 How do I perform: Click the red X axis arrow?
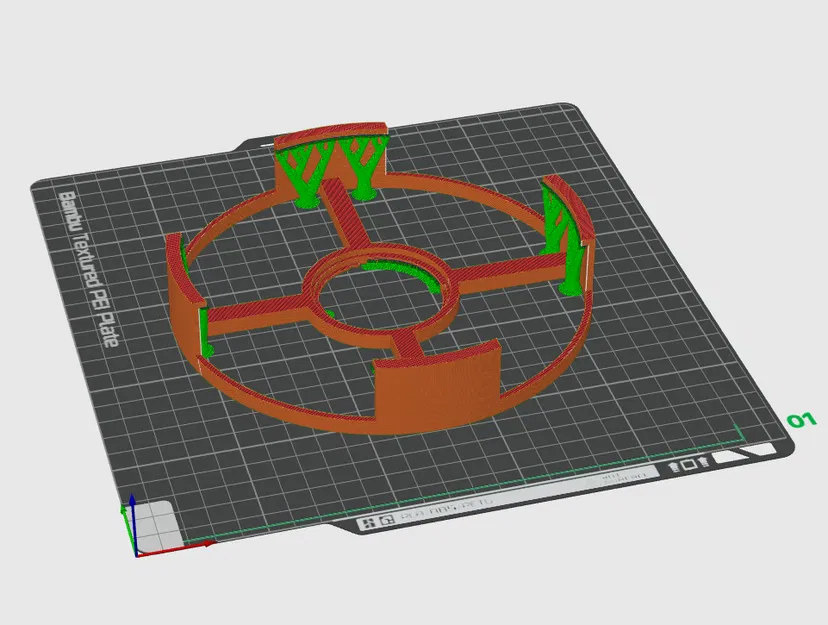click(x=175, y=548)
